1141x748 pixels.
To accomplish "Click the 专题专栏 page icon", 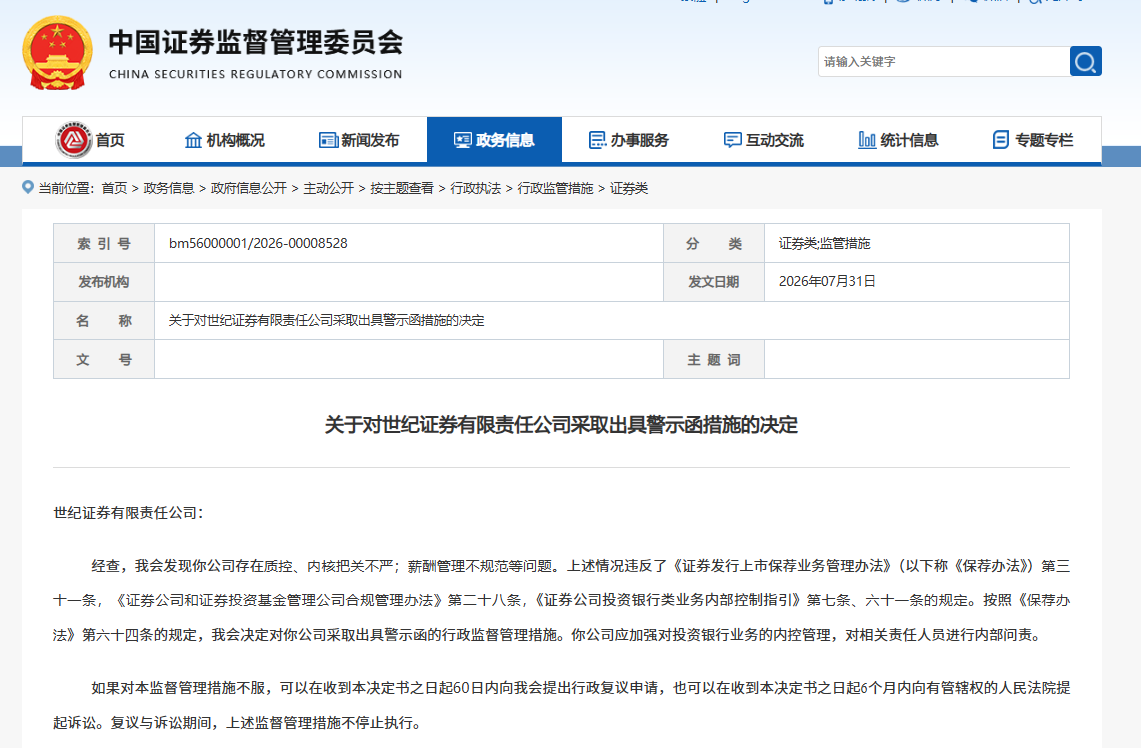I will [1001, 140].
